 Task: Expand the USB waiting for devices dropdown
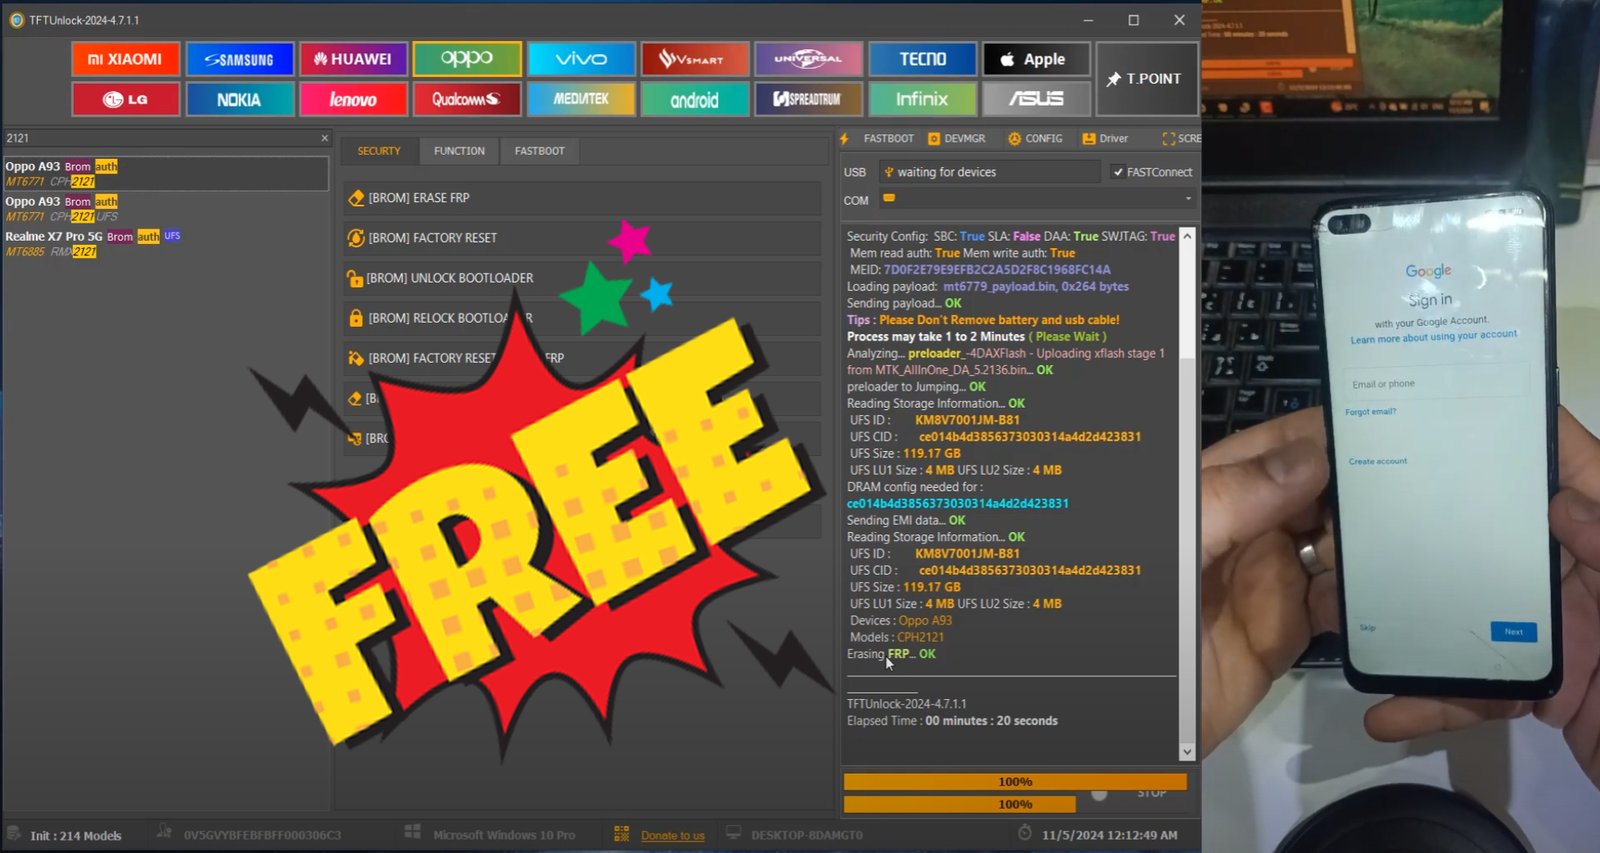click(x=989, y=172)
